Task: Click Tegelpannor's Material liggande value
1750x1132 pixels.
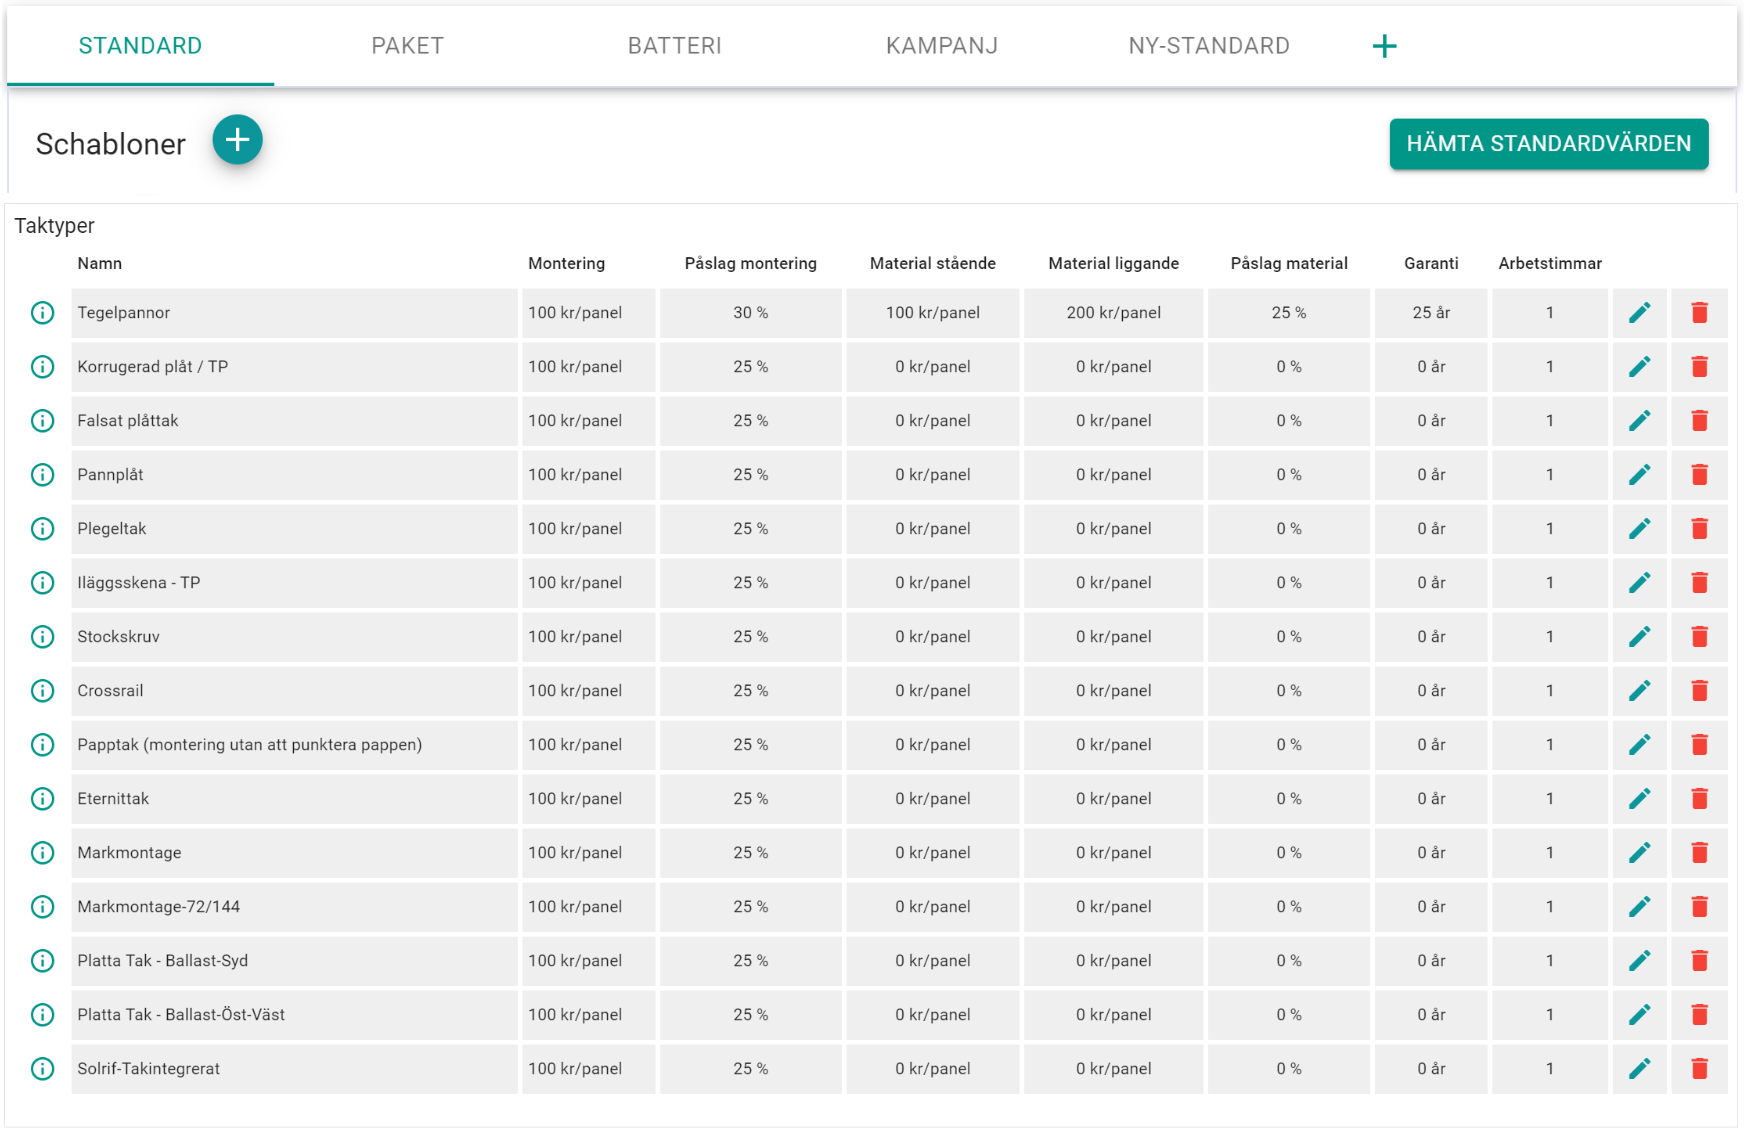Action: pos(1113,313)
